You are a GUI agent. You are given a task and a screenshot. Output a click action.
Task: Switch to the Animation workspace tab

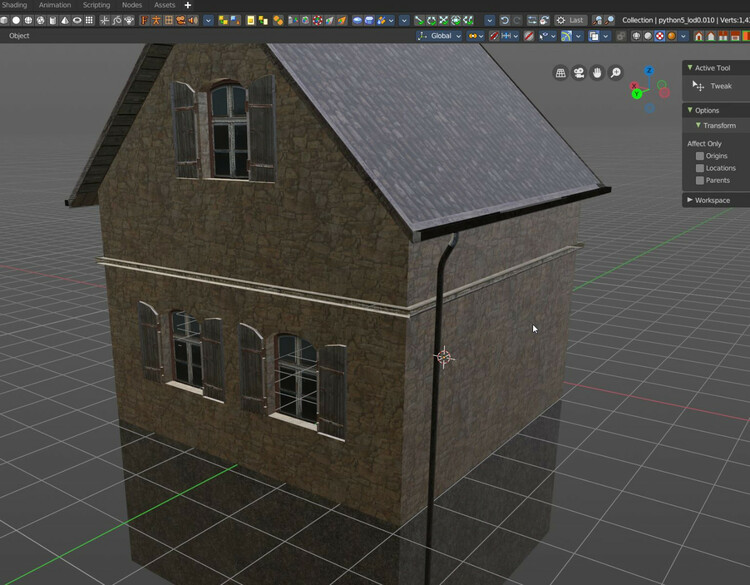click(x=55, y=5)
